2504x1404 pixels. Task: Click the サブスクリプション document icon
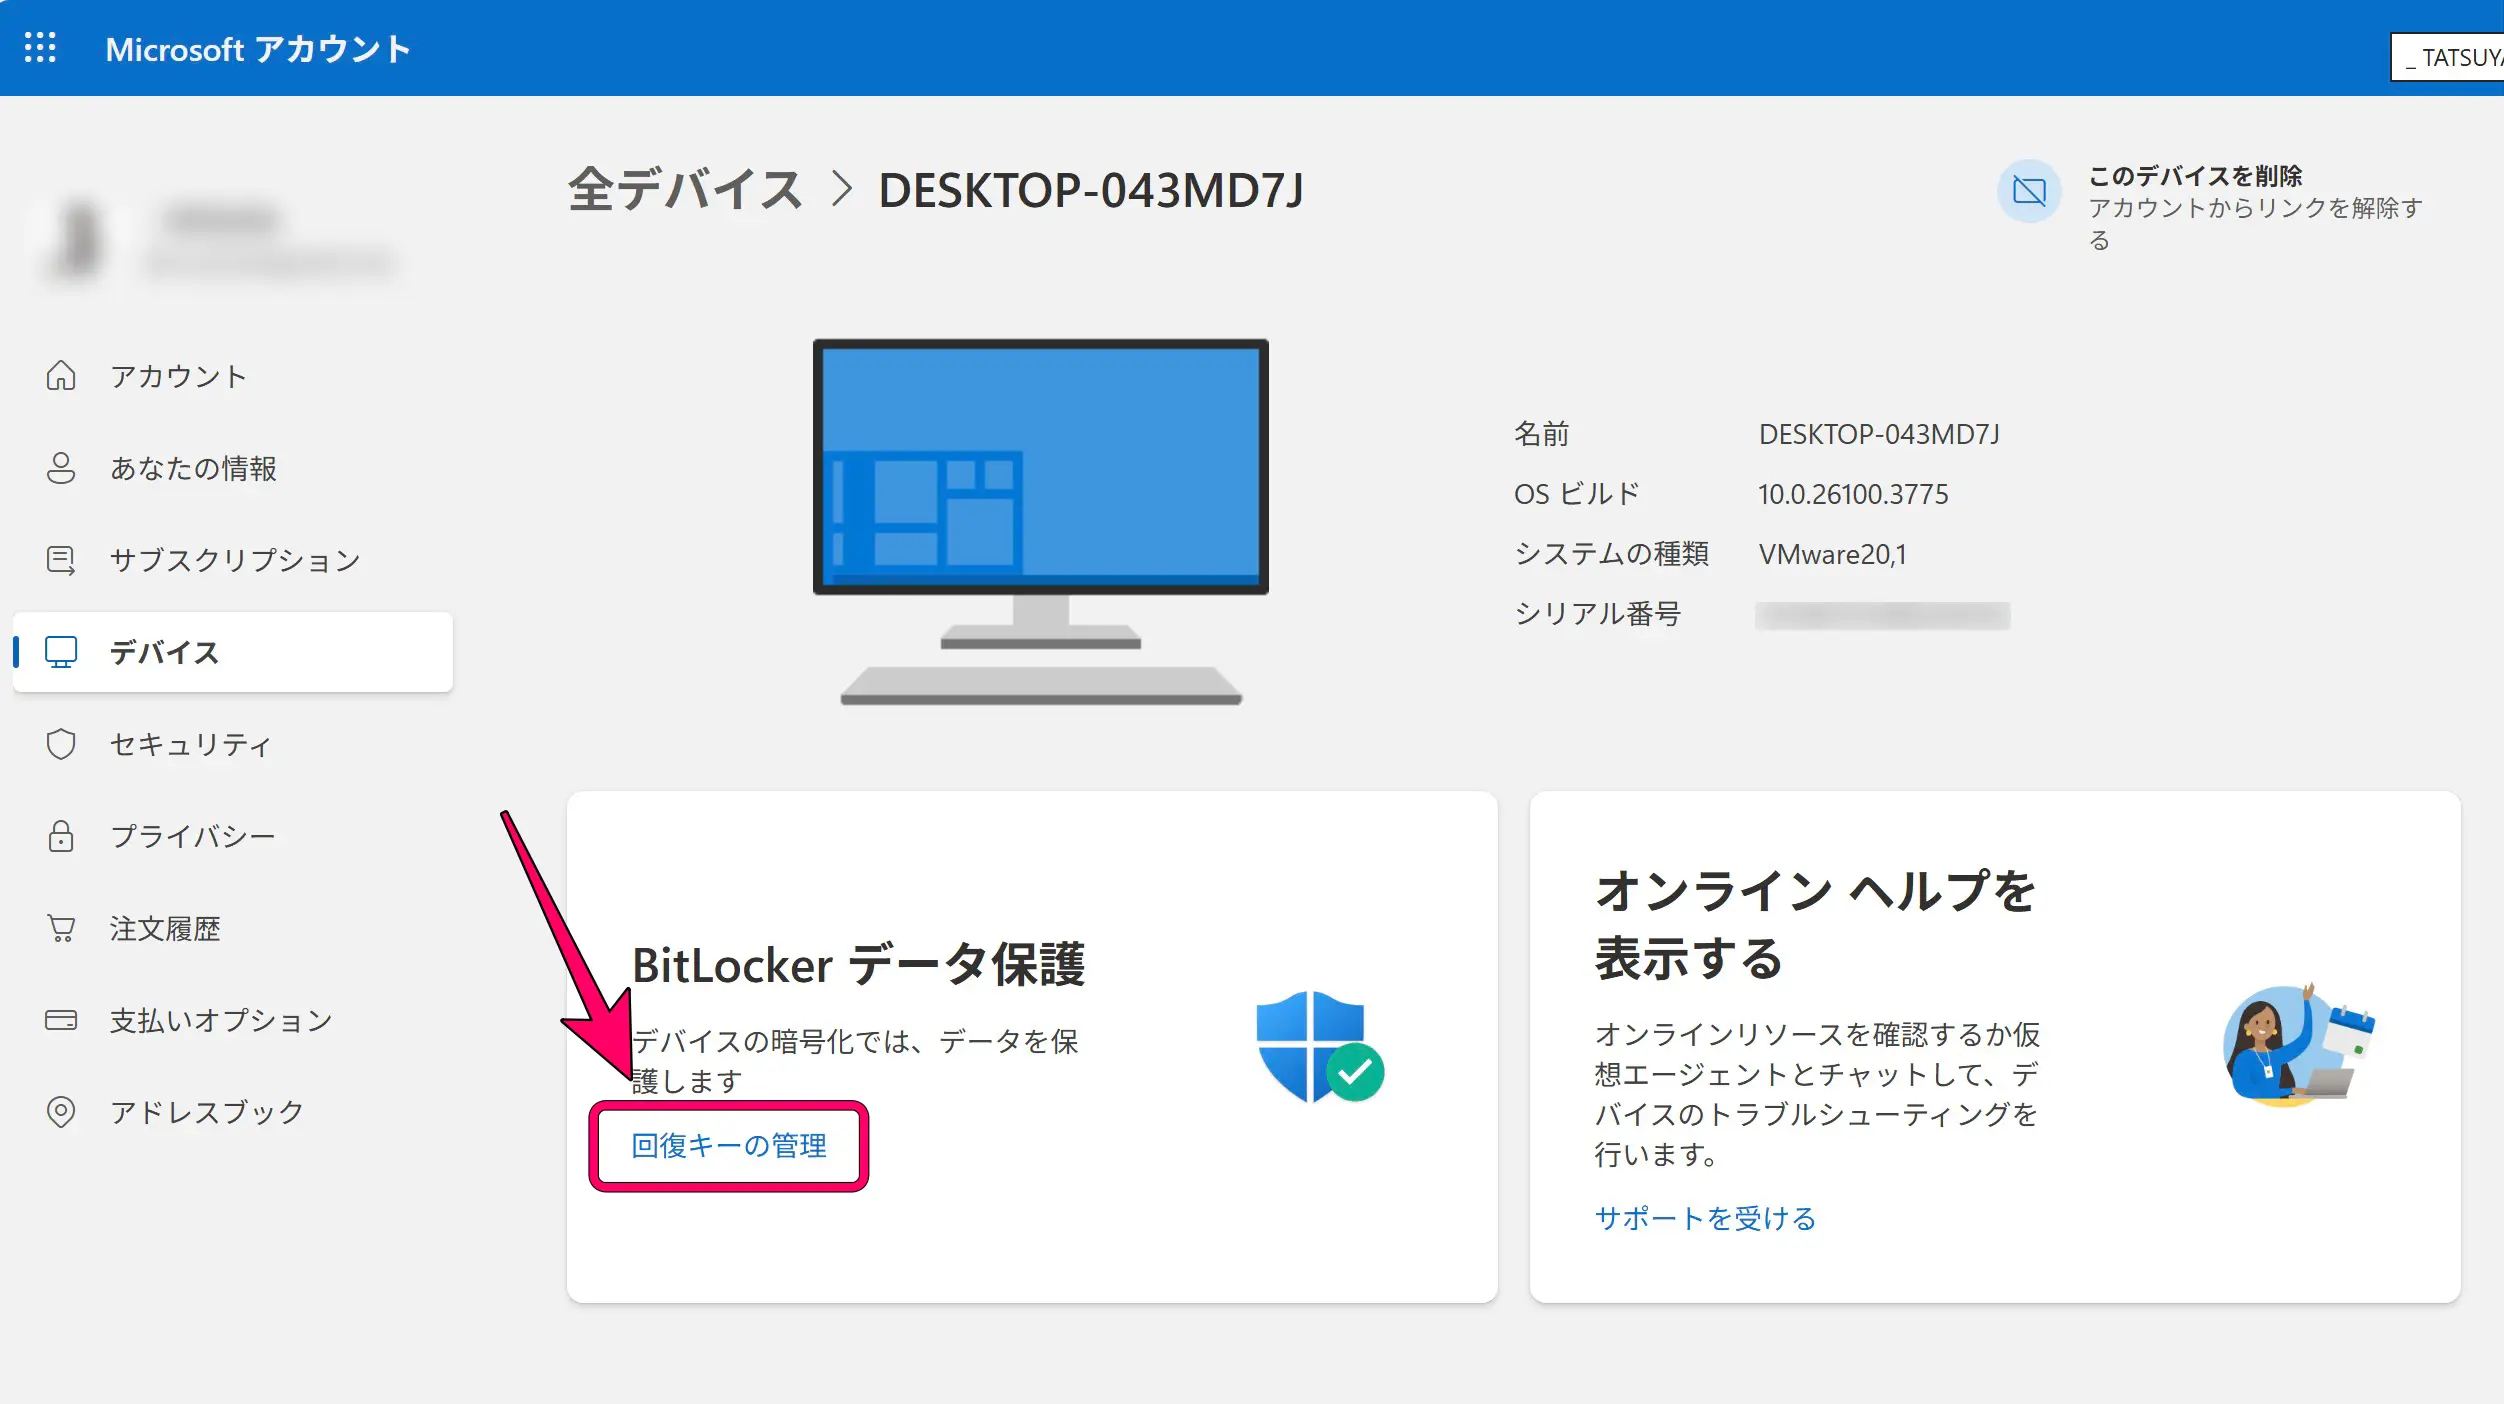(62, 560)
